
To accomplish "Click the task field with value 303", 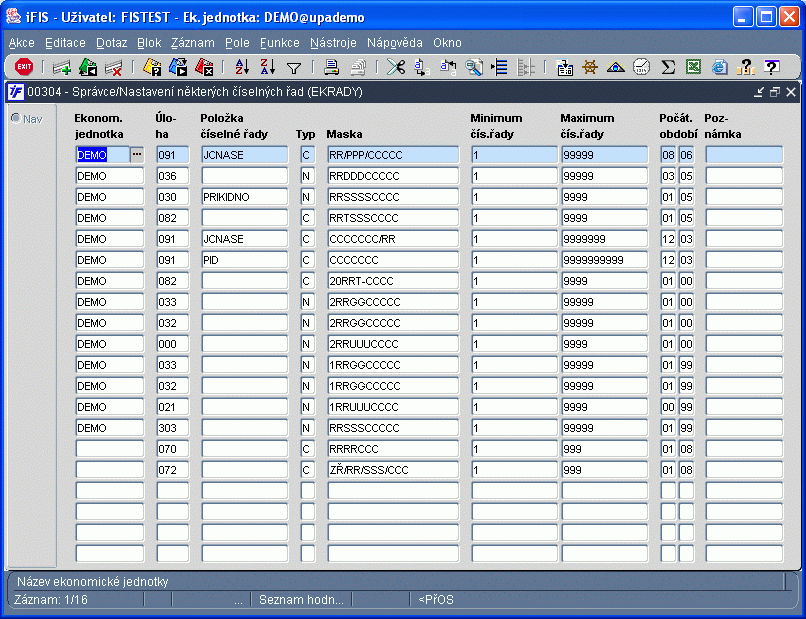I will 173,428.
